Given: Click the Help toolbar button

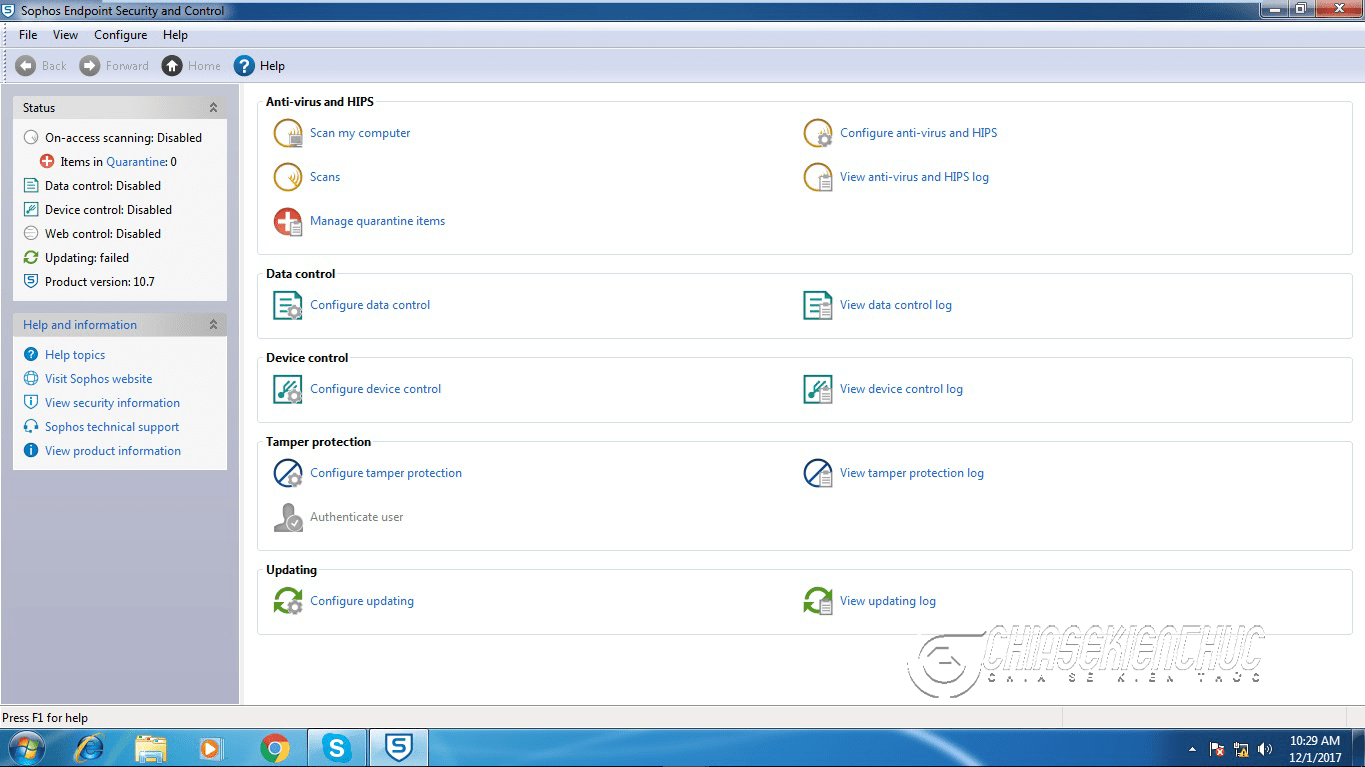Looking at the screenshot, I should [259, 66].
